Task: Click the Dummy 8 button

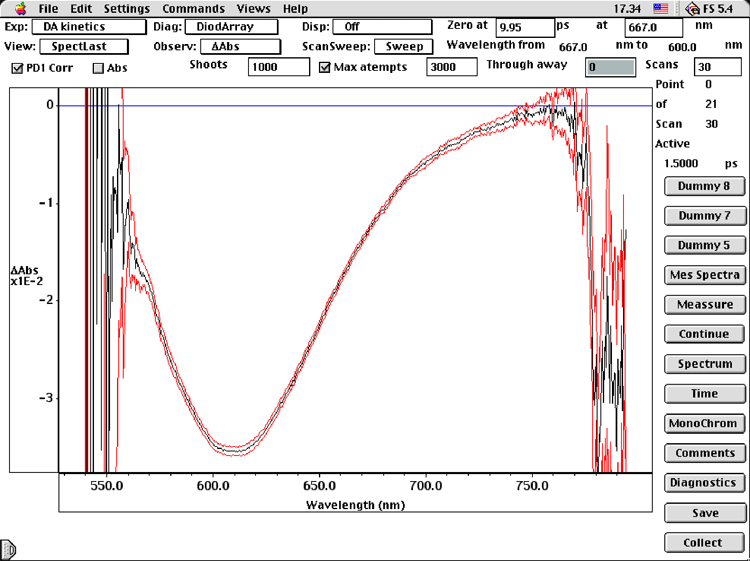Action: tap(705, 186)
